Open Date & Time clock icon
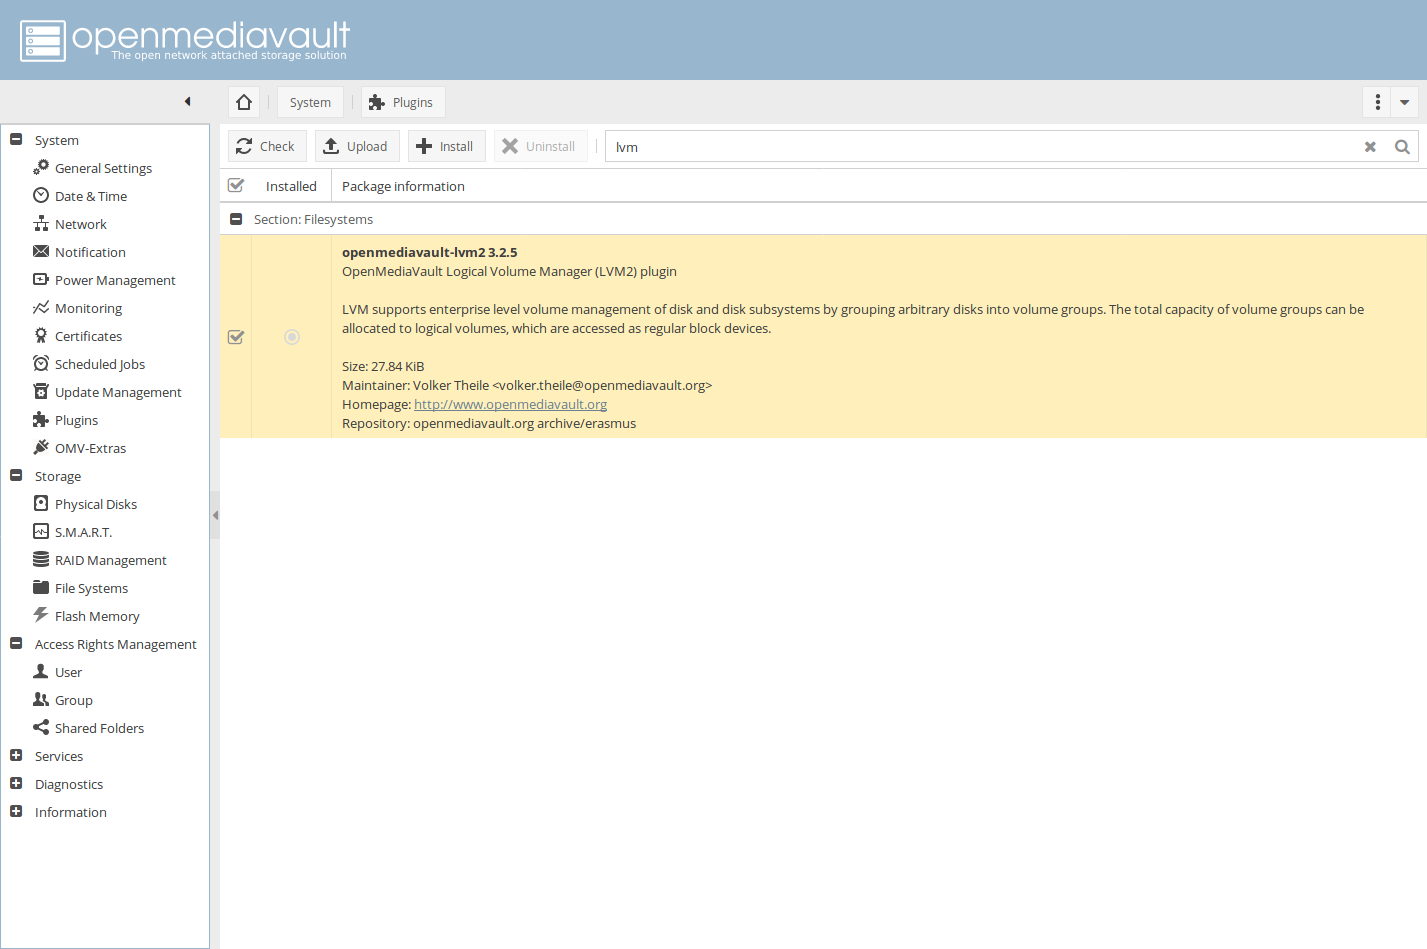This screenshot has width=1427, height=949. tap(41, 195)
